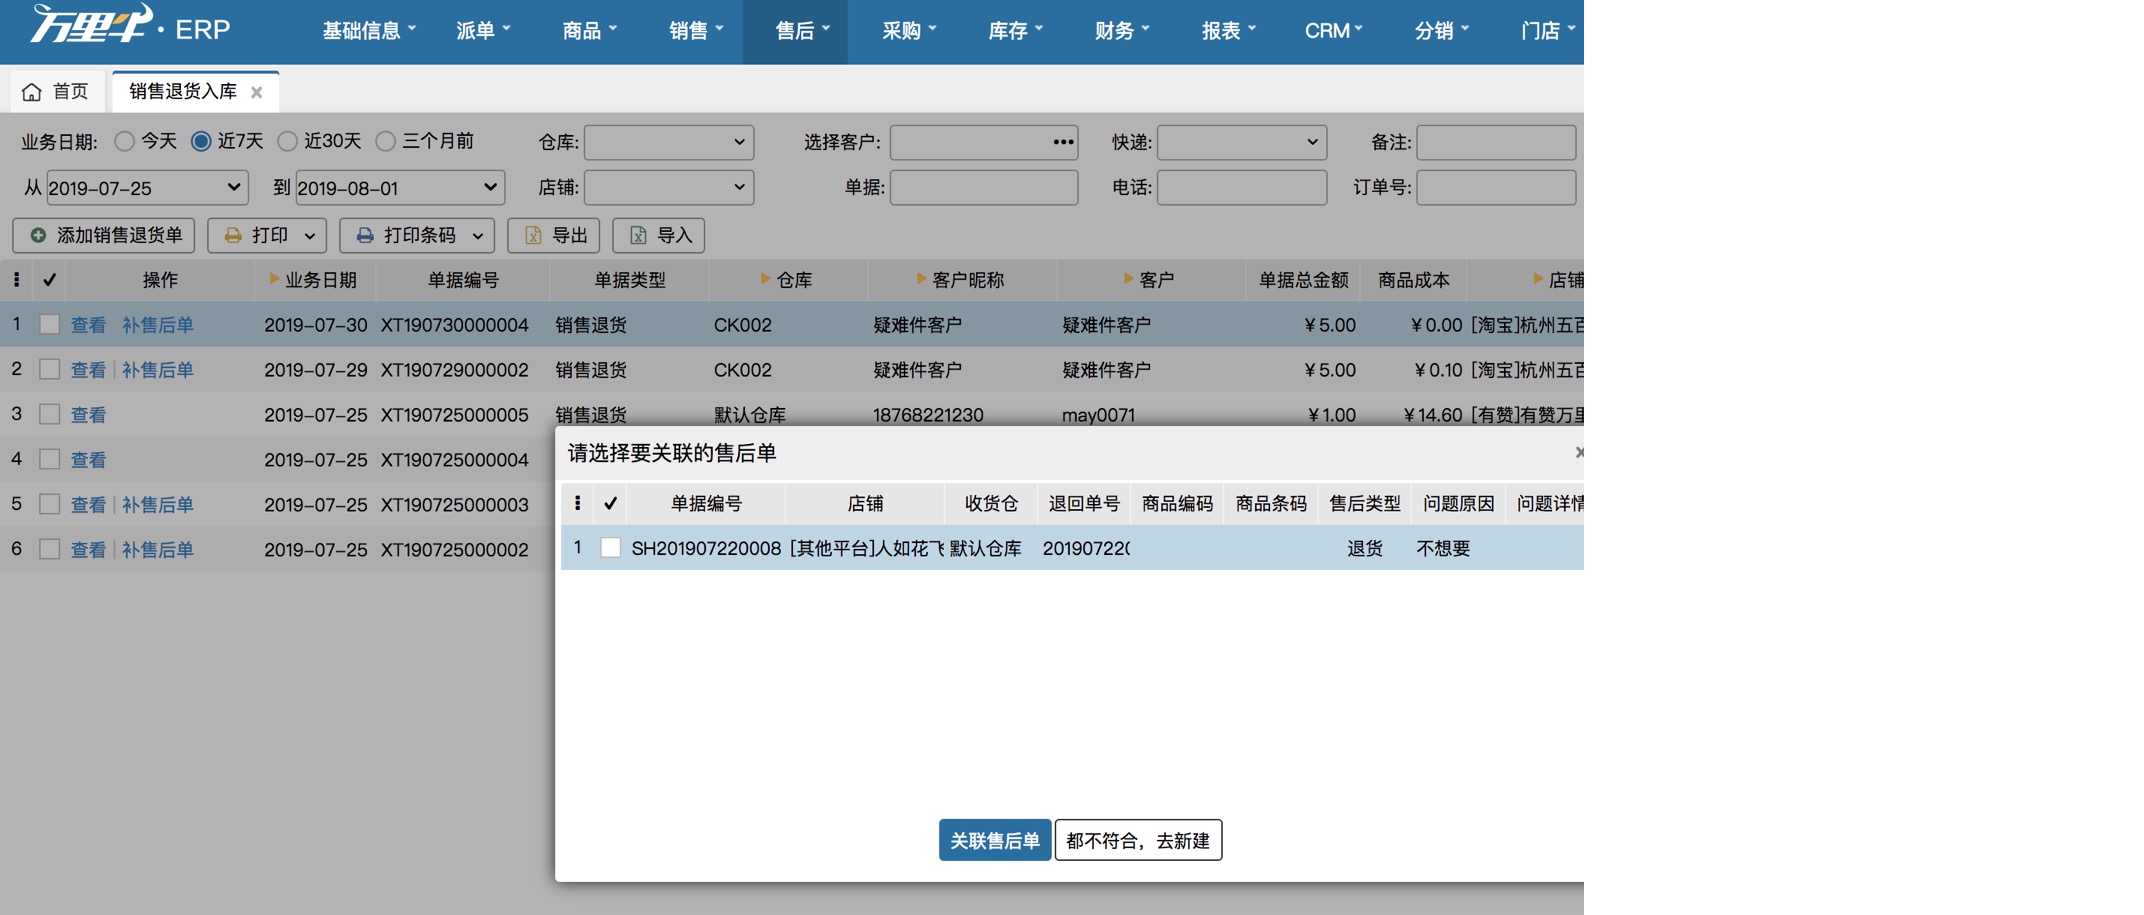2144x915 pixels.
Task: Focus the 订单号 input field
Action: pos(1496,187)
